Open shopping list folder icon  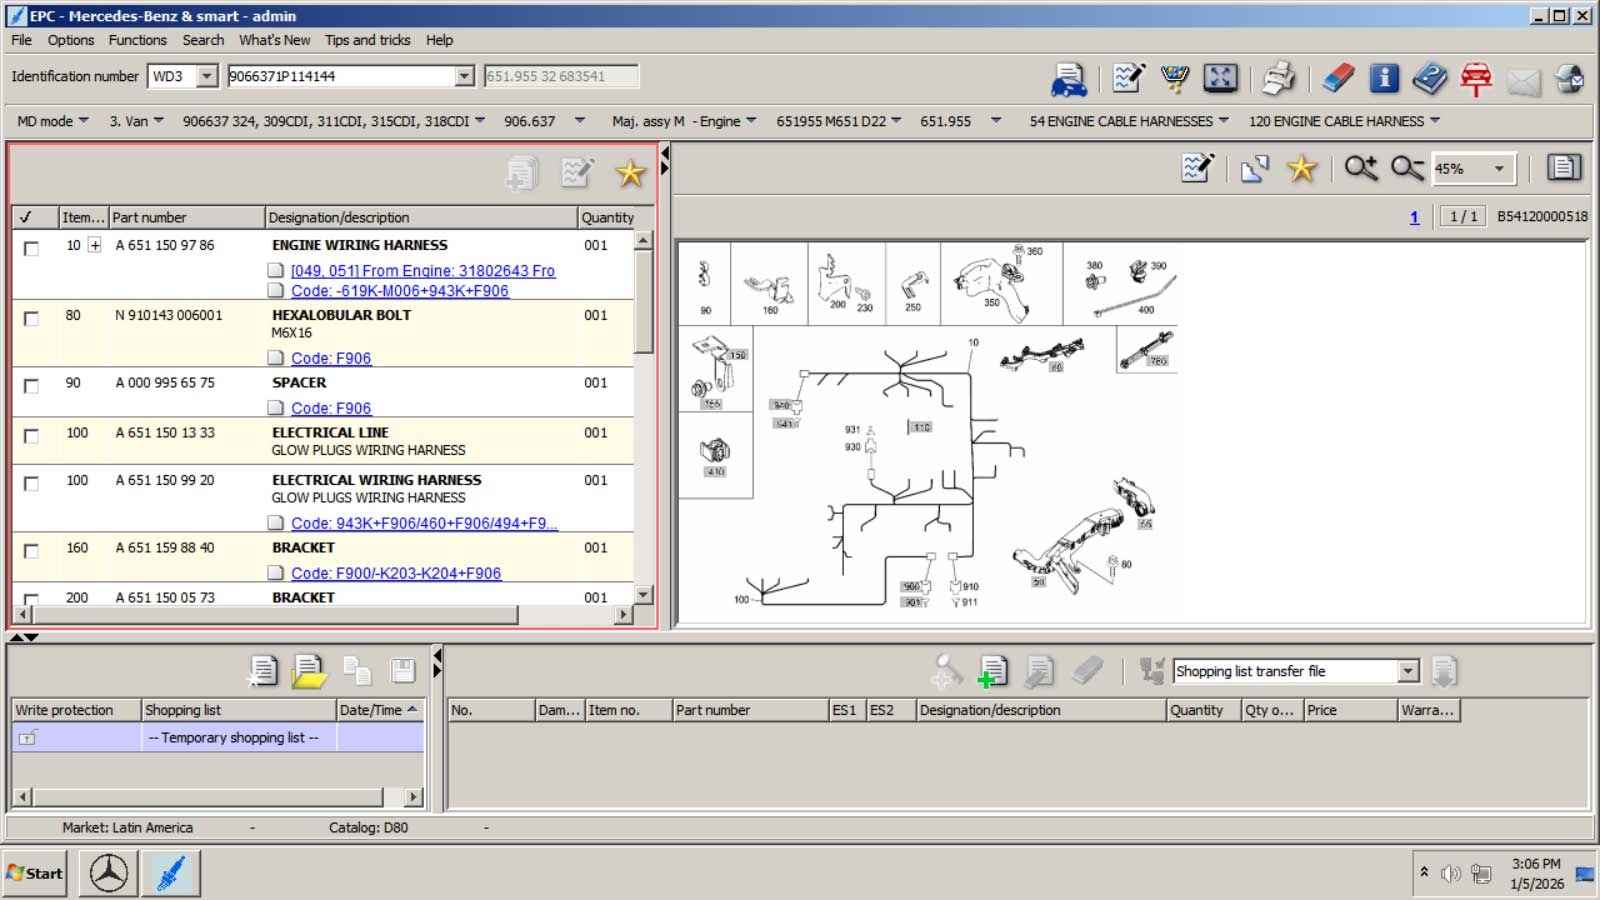[x=309, y=671]
